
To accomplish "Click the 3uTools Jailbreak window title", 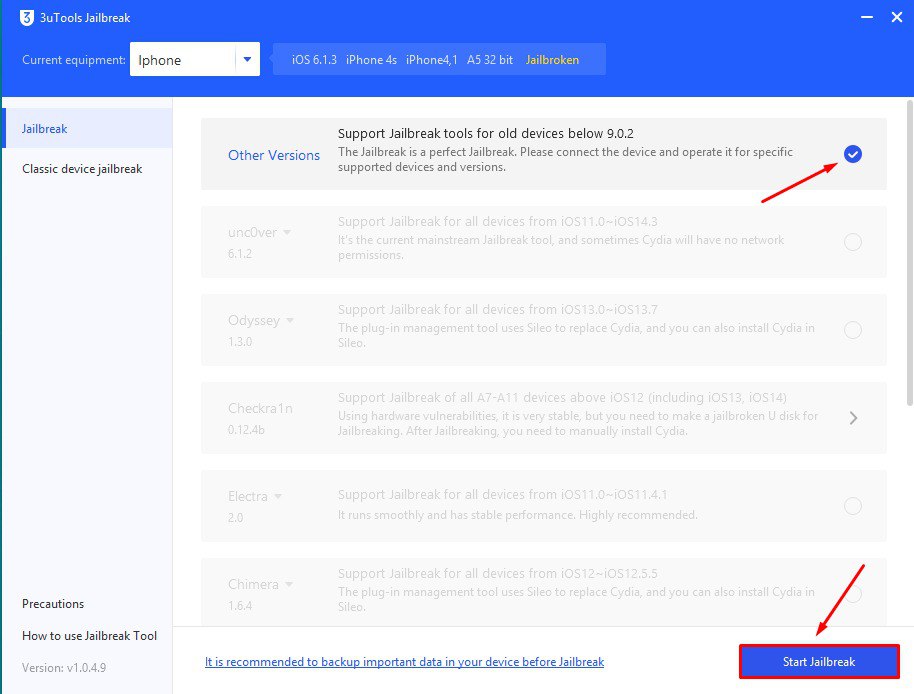I will (x=85, y=17).
